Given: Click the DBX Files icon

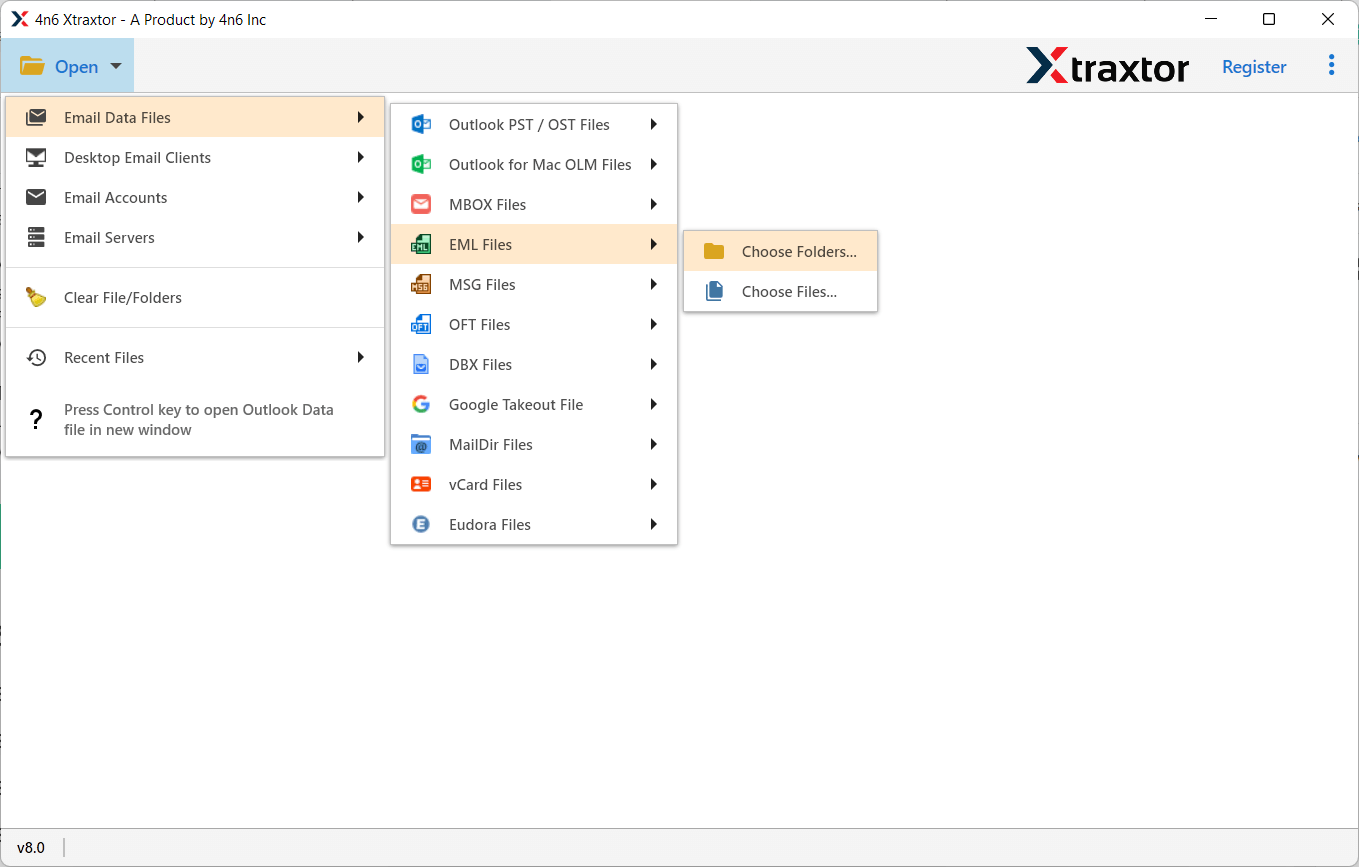Looking at the screenshot, I should click(x=421, y=364).
